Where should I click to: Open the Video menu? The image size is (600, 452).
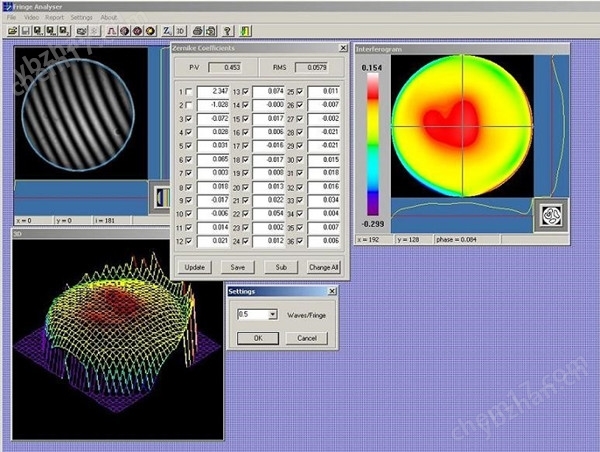[31, 17]
